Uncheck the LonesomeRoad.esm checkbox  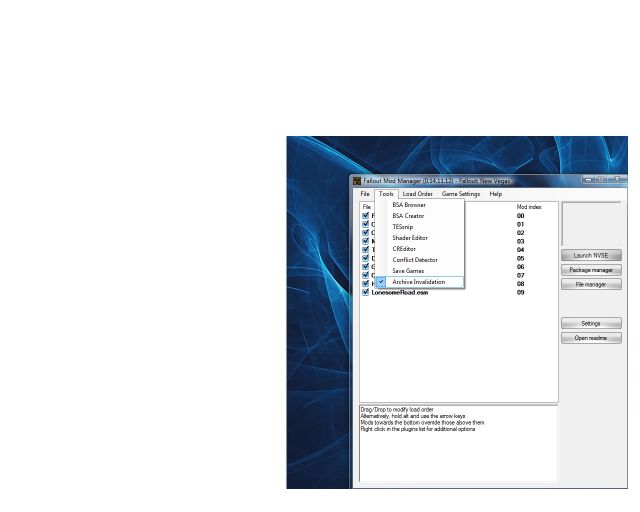(x=365, y=292)
